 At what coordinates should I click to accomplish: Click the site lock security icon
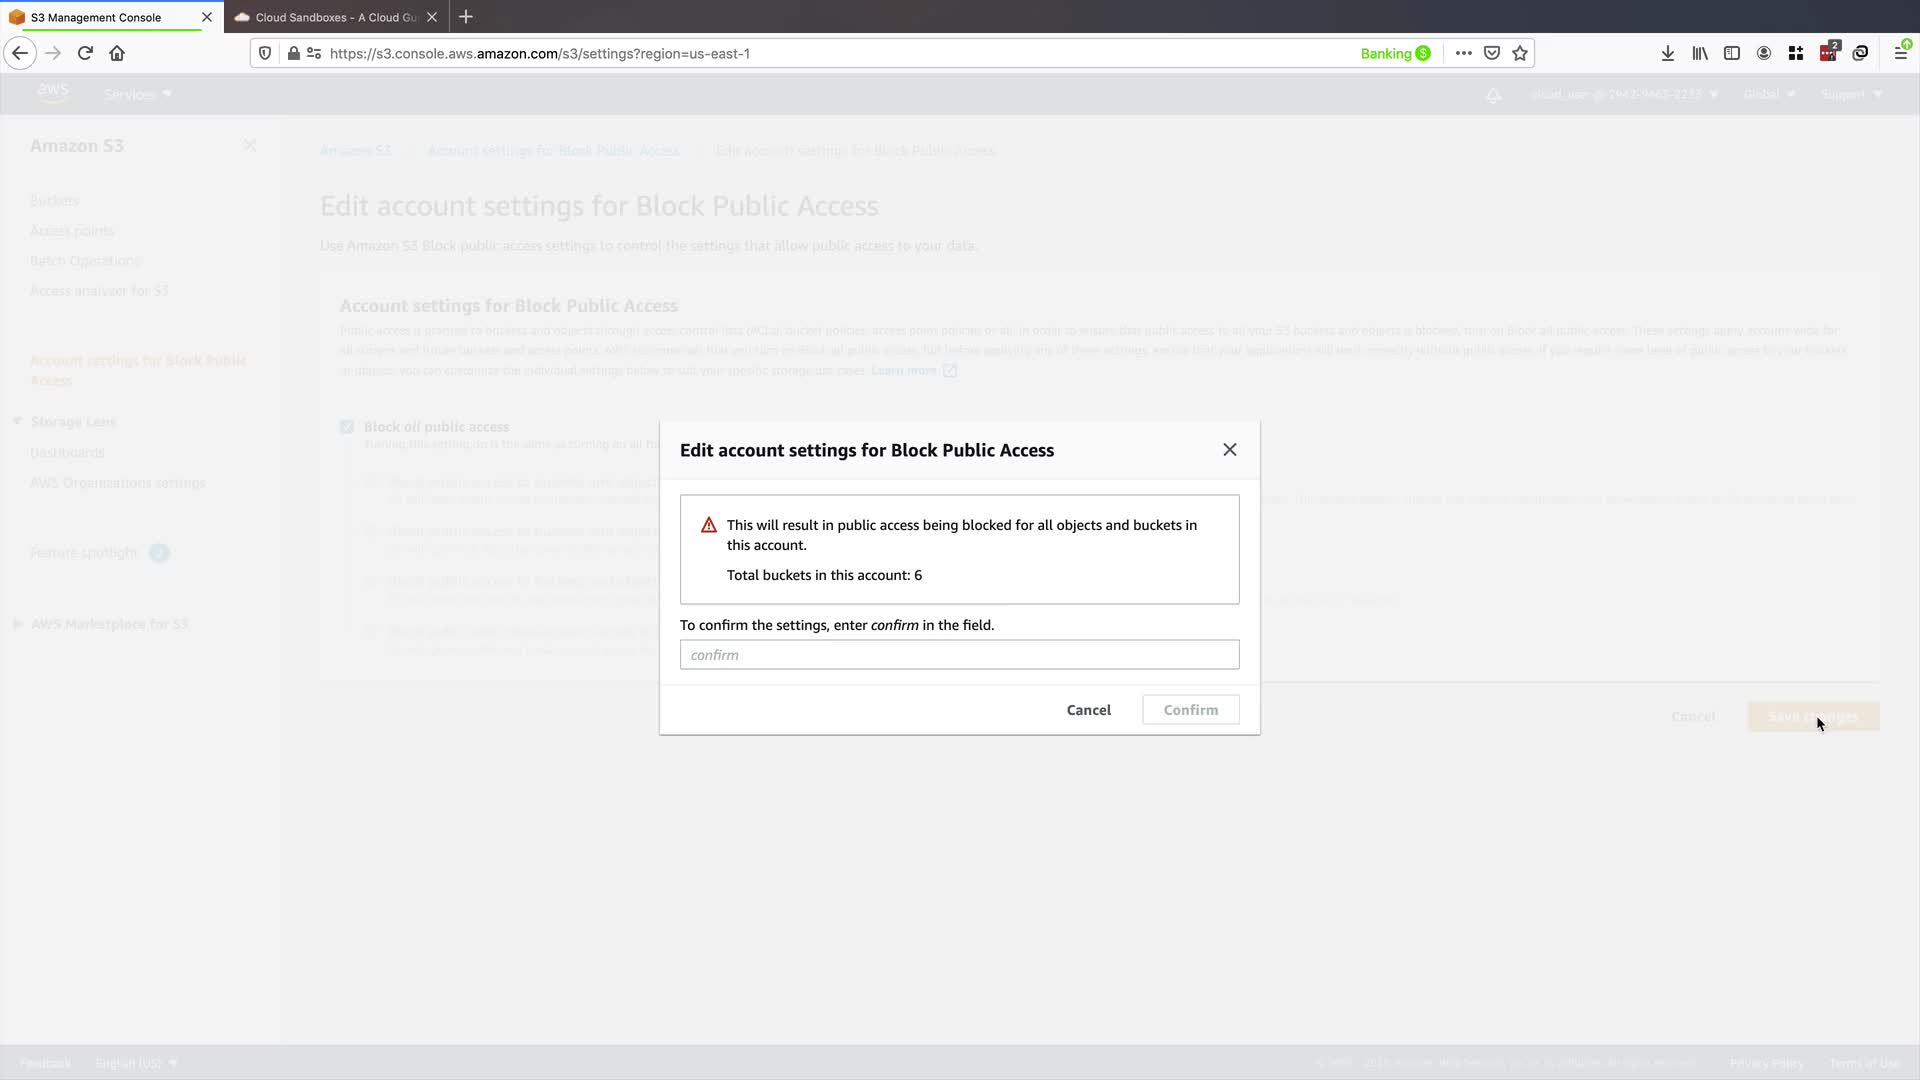pos(293,53)
